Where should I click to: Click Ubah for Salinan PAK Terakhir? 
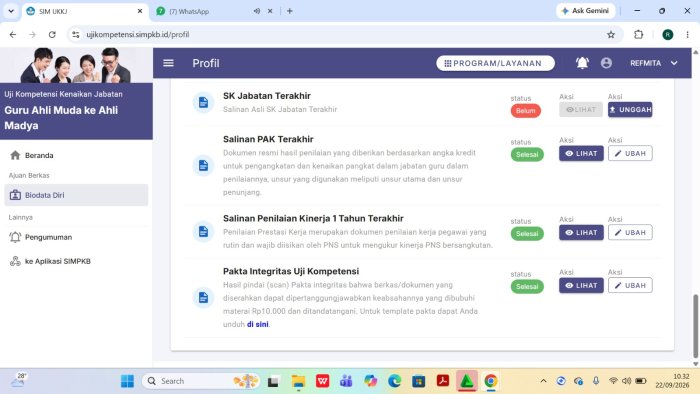click(630, 153)
